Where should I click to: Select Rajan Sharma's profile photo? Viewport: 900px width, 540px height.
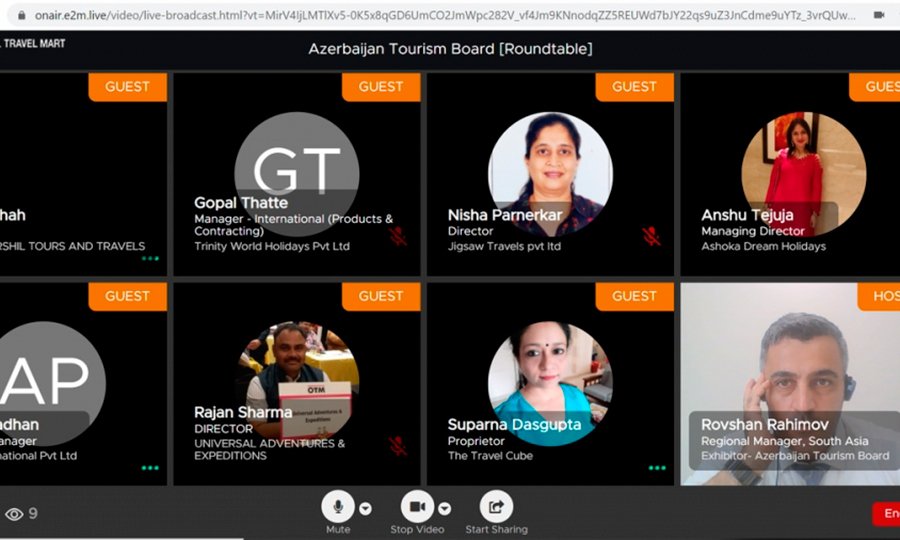pos(297,383)
